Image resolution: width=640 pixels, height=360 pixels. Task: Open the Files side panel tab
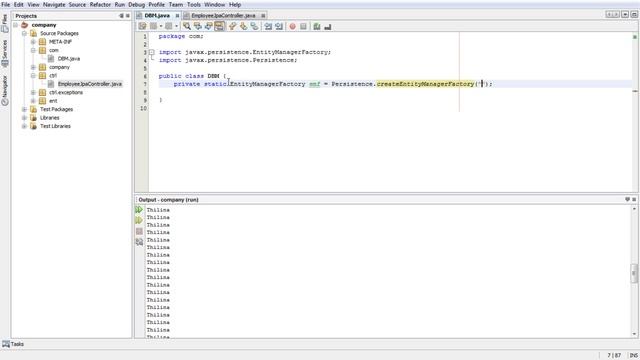(x=4, y=24)
